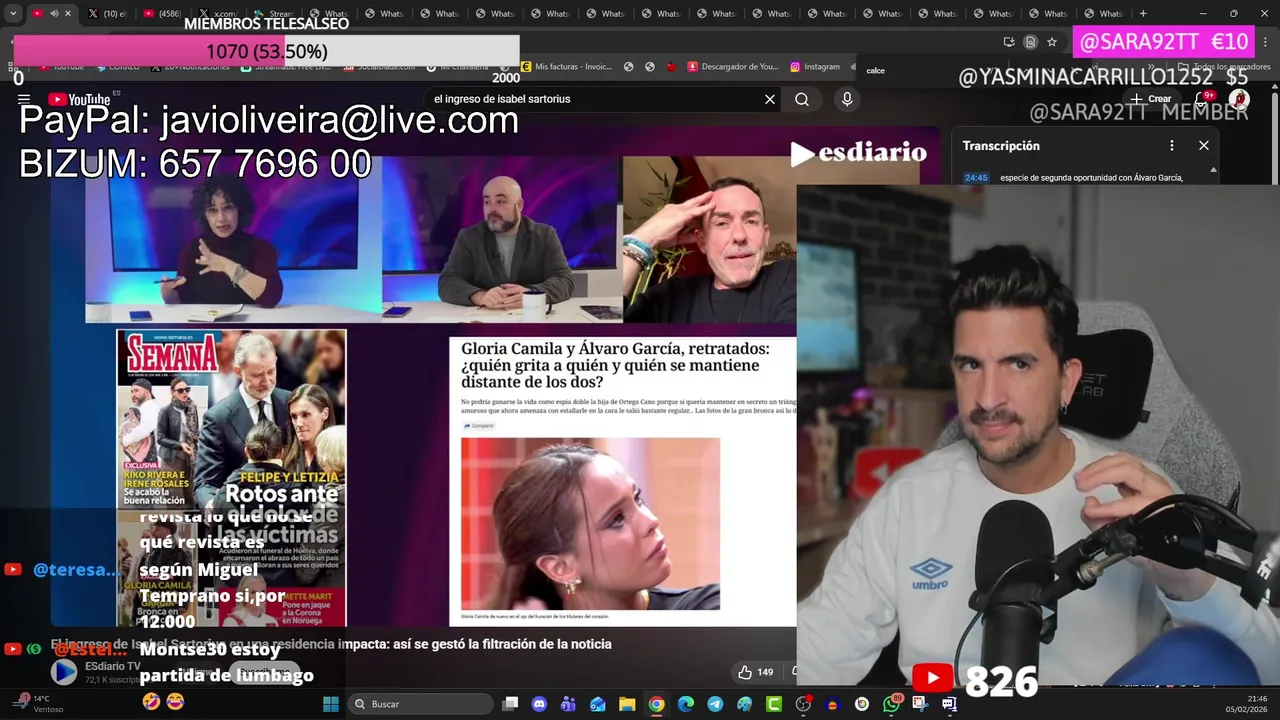Bookmark this page with the star
This screenshot has width=1280, height=720.
1052,42
